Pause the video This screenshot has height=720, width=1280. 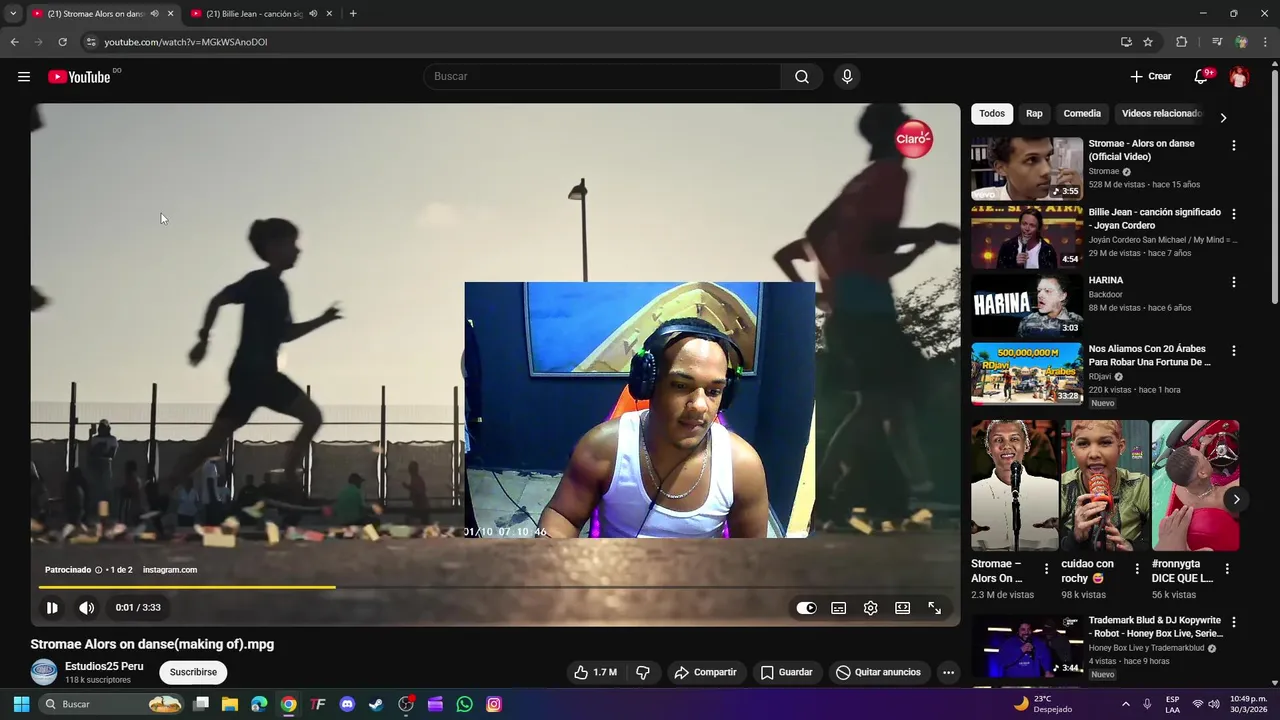point(52,607)
